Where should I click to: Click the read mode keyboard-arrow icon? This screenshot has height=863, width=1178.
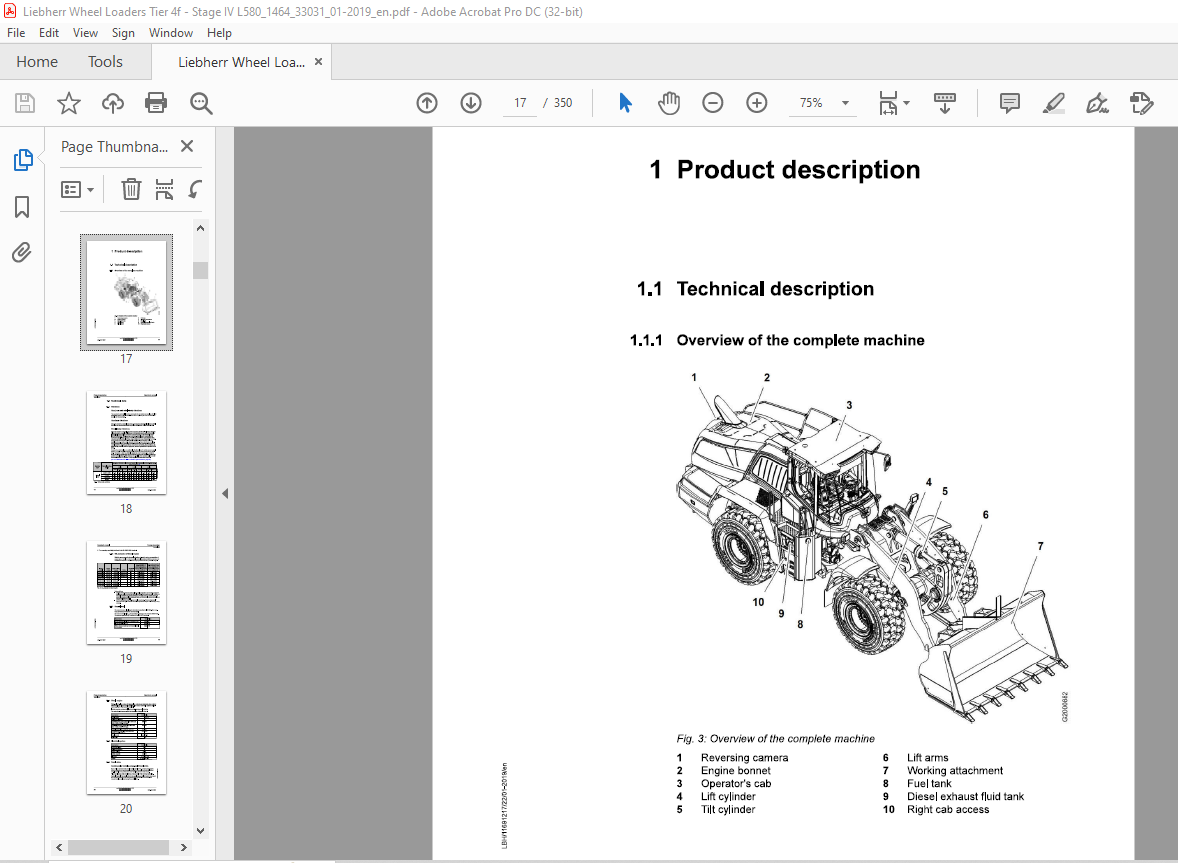pos(945,103)
